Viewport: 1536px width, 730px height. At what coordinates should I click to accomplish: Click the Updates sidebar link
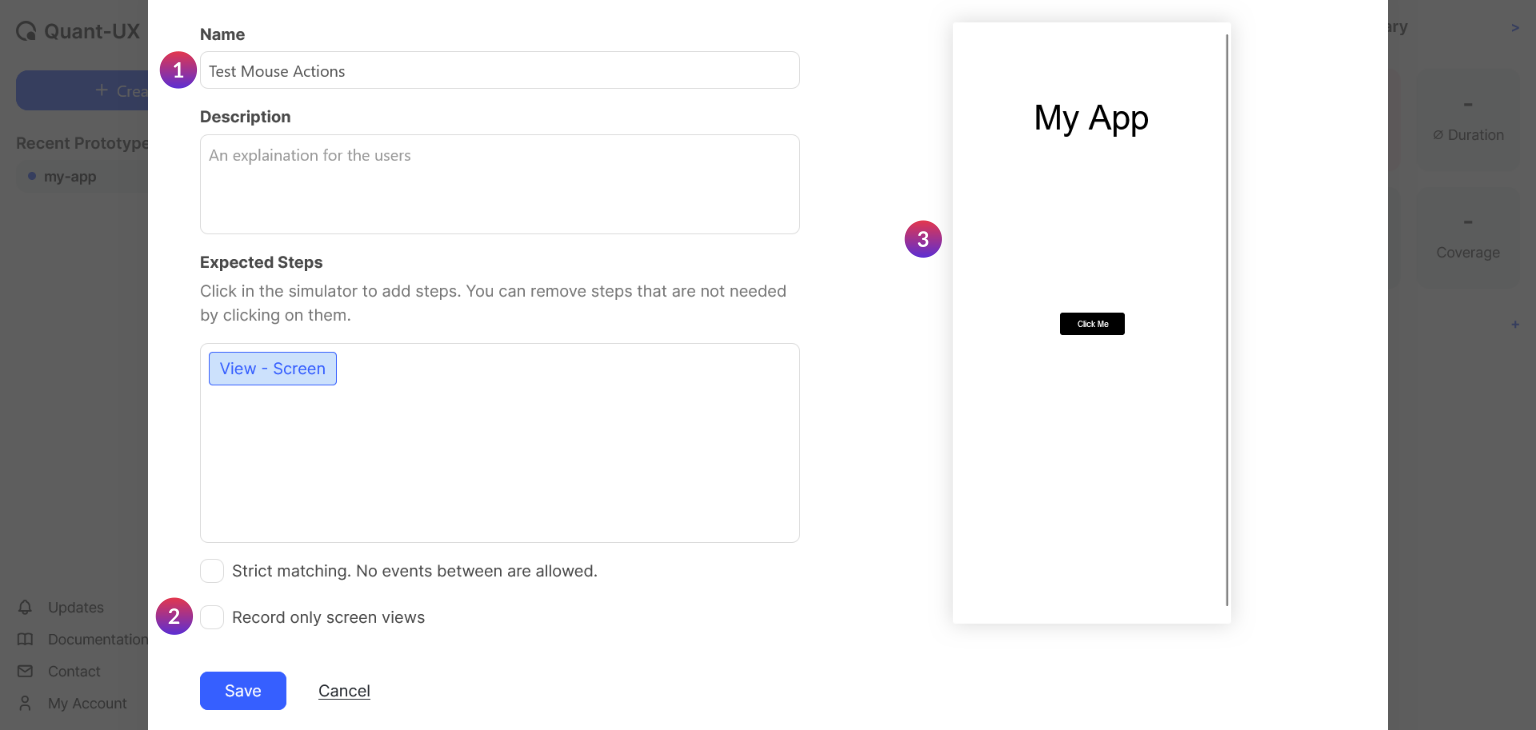pos(76,607)
